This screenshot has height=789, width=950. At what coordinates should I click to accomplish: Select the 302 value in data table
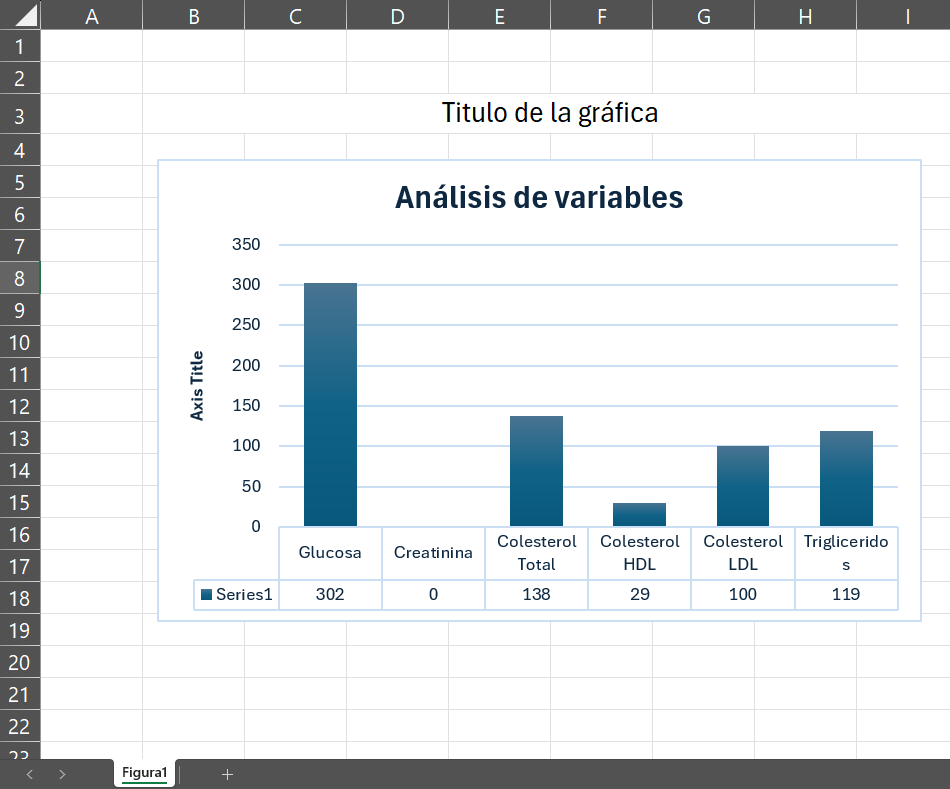330,594
